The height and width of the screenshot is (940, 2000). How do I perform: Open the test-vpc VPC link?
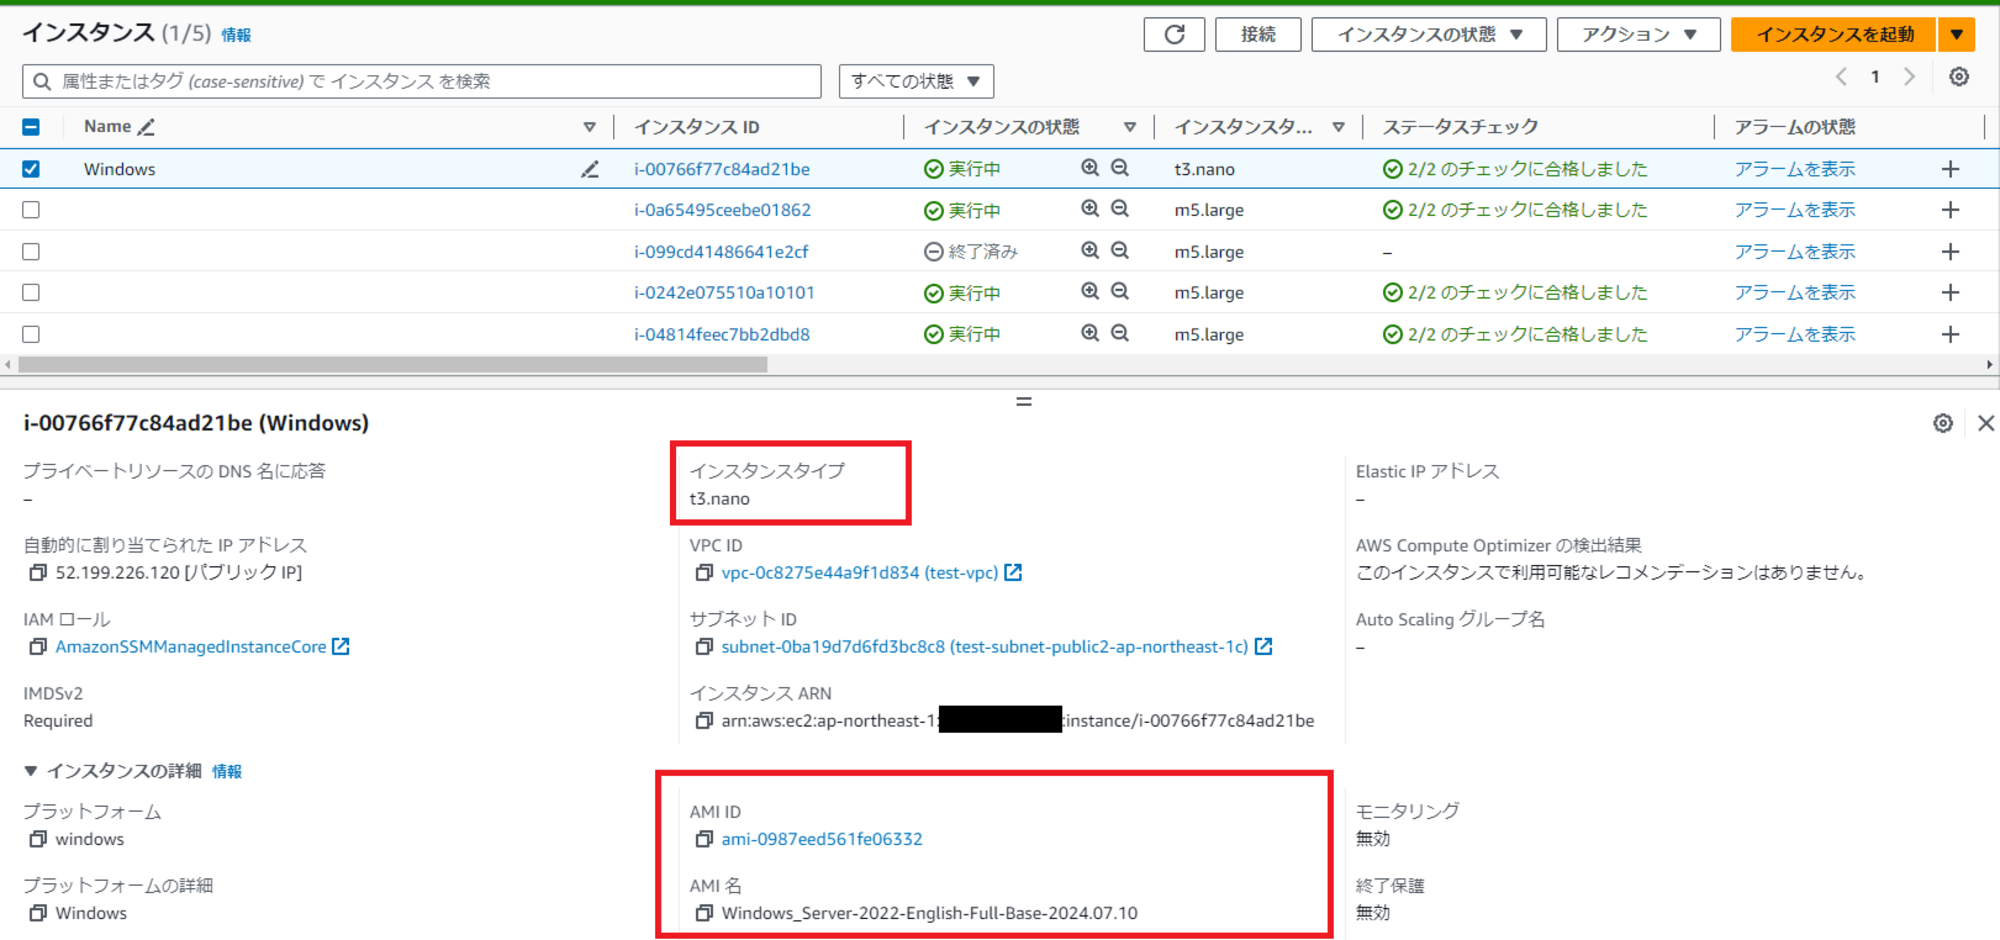860,573
